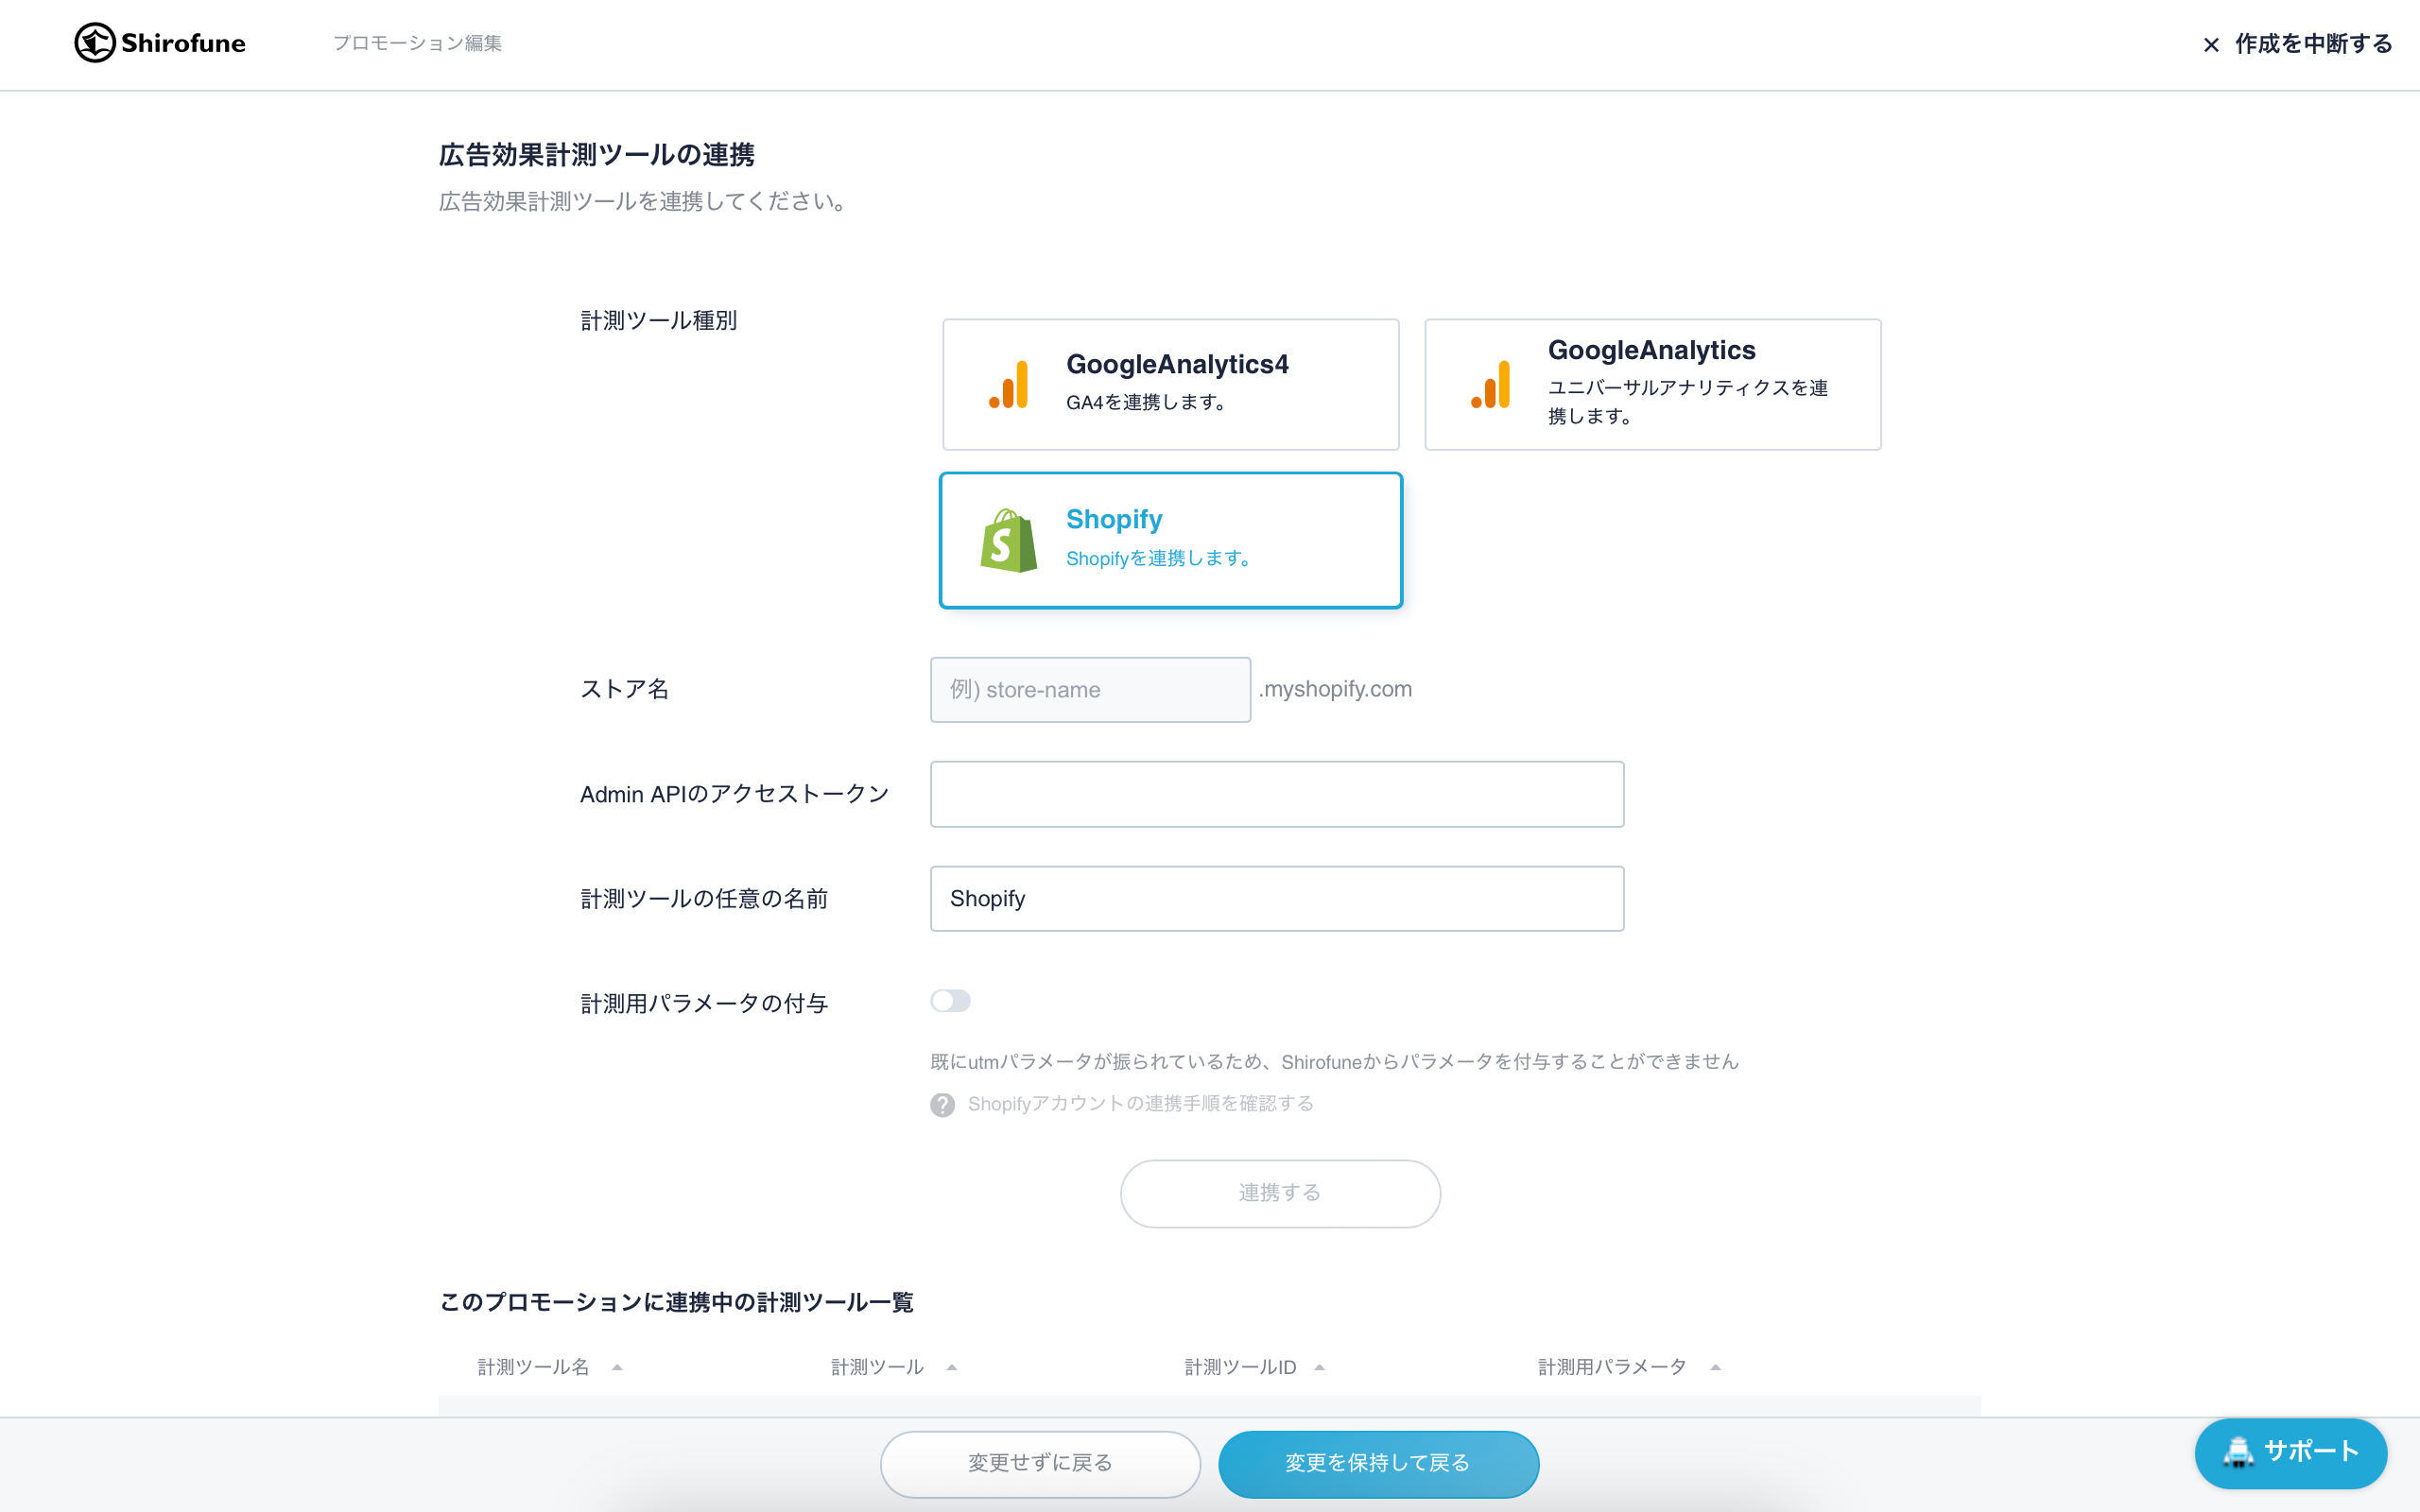Image resolution: width=2420 pixels, height=1512 pixels.
Task: Click the help question mark icon
Action: [x=942, y=1104]
